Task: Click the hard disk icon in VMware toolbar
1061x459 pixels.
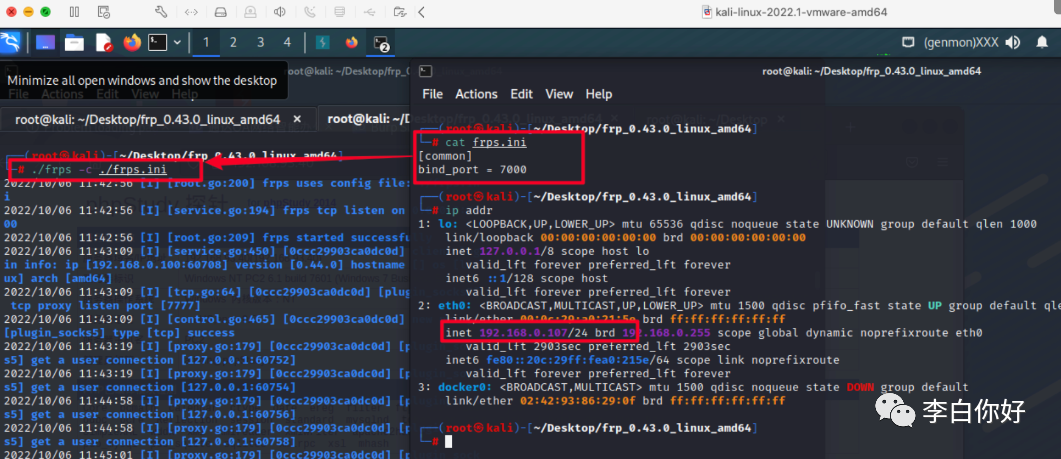Action: click(220, 12)
